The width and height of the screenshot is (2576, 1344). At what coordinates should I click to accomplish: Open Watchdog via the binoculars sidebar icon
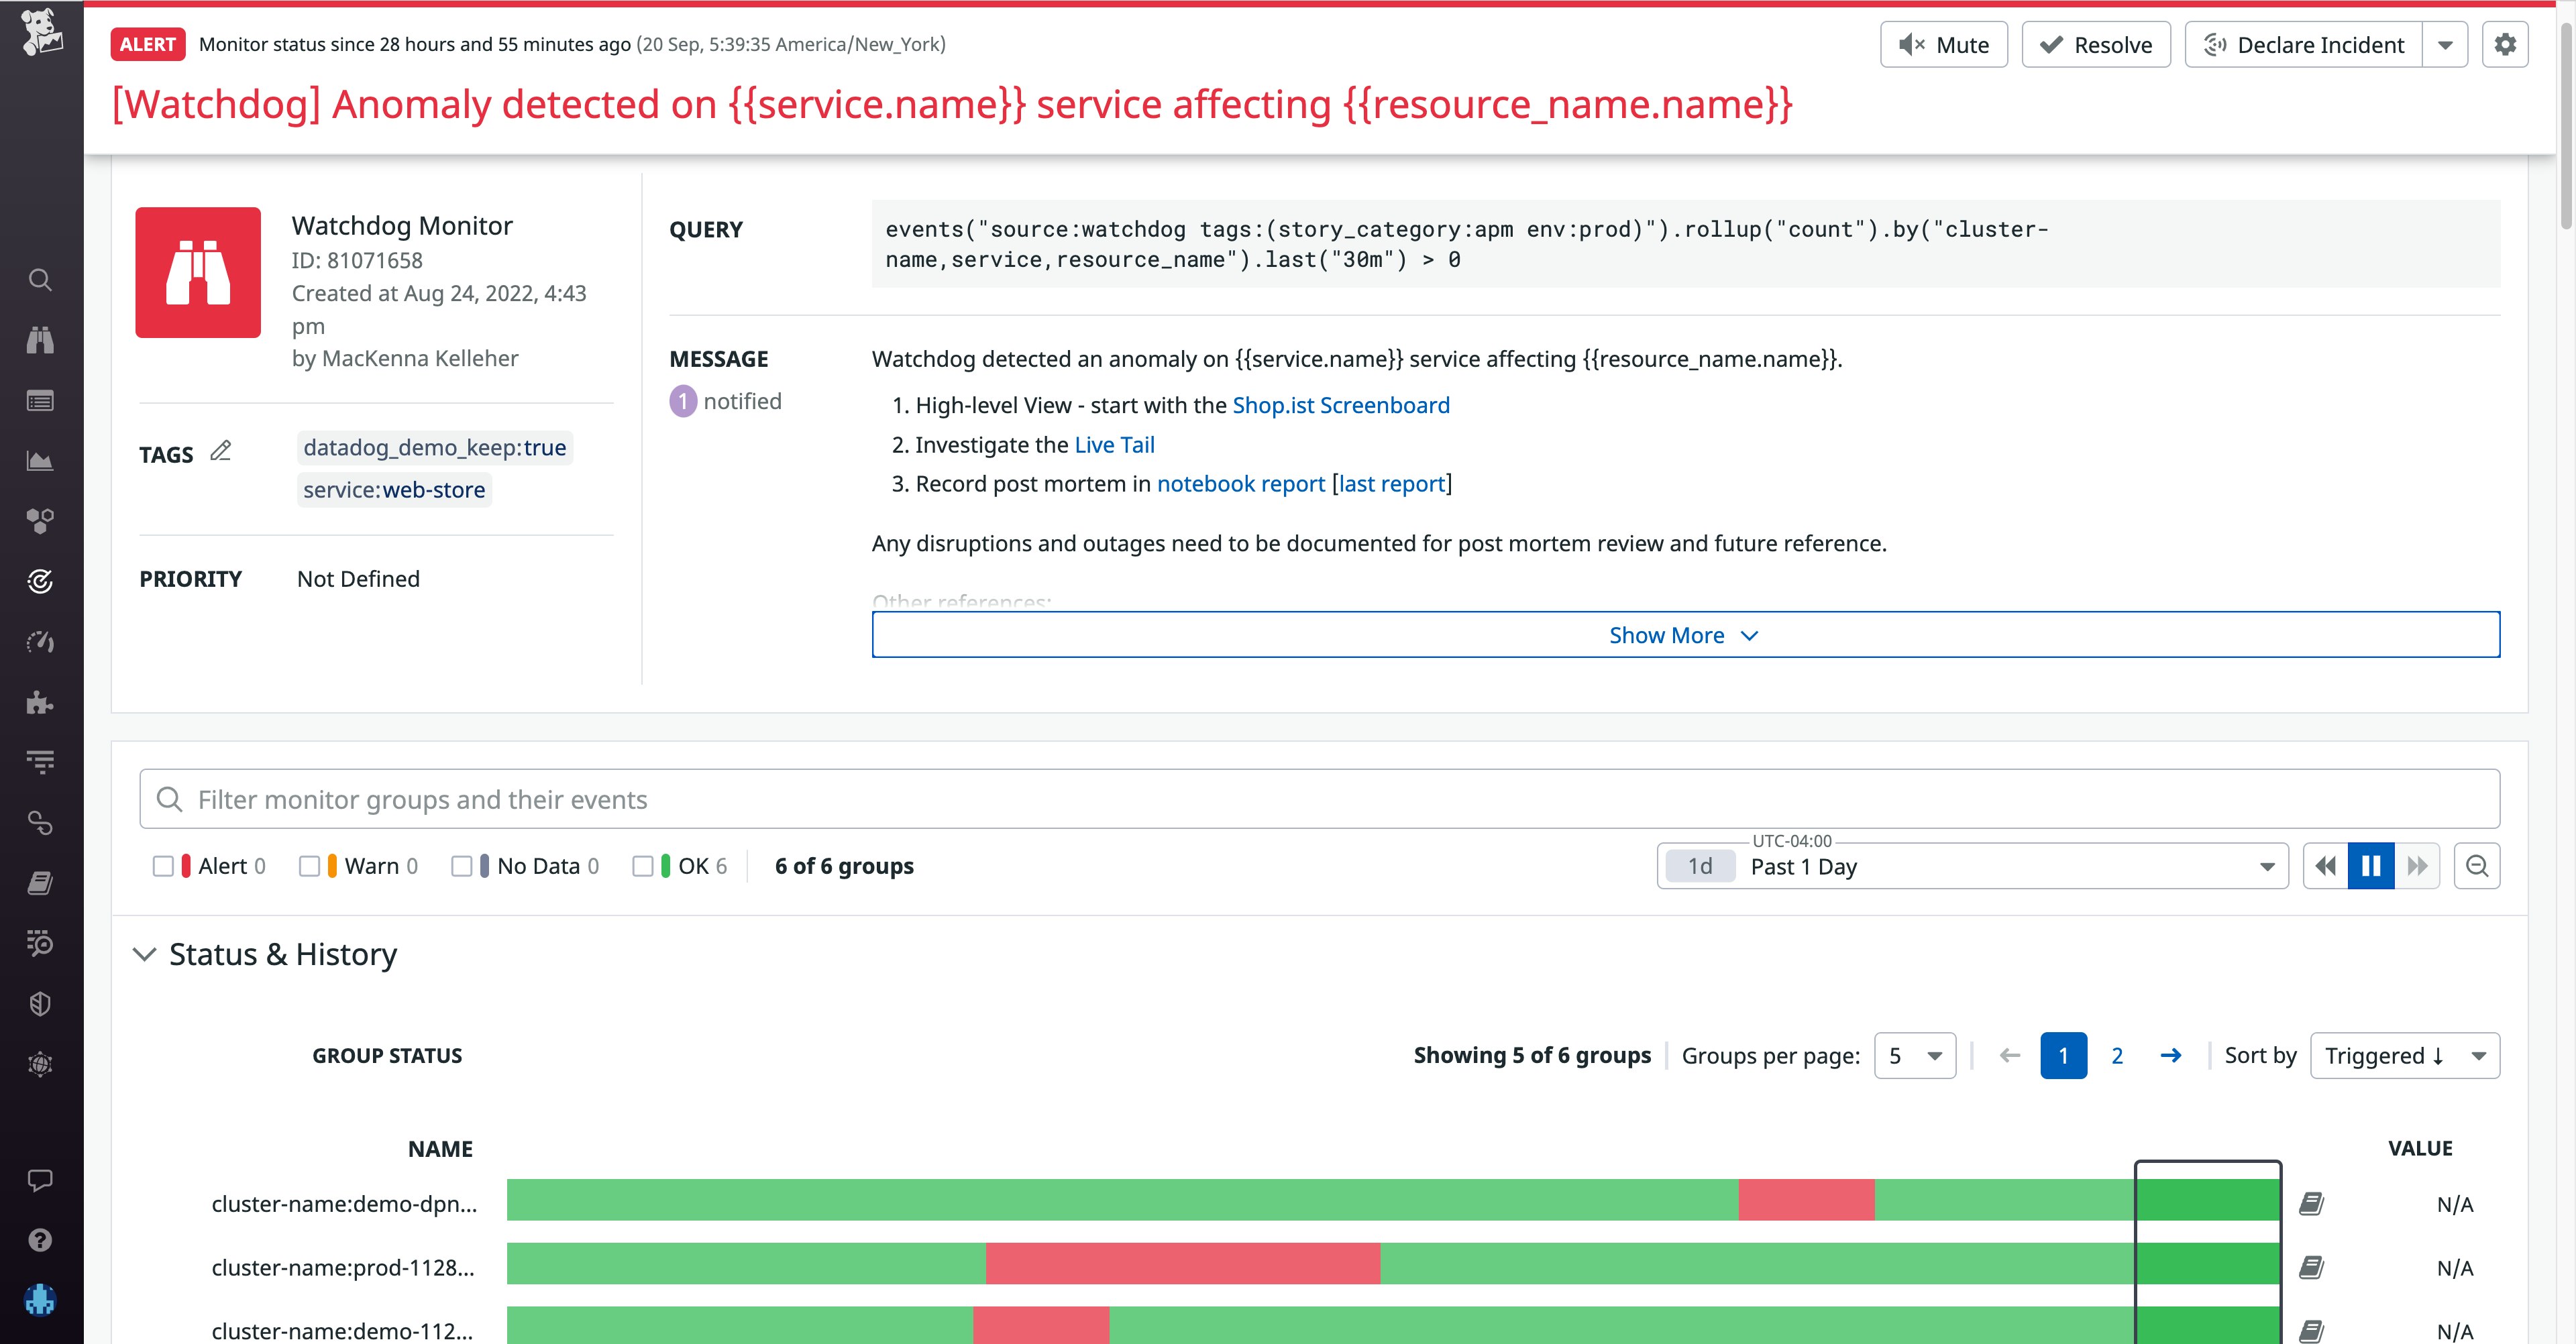(x=40, y=340)
